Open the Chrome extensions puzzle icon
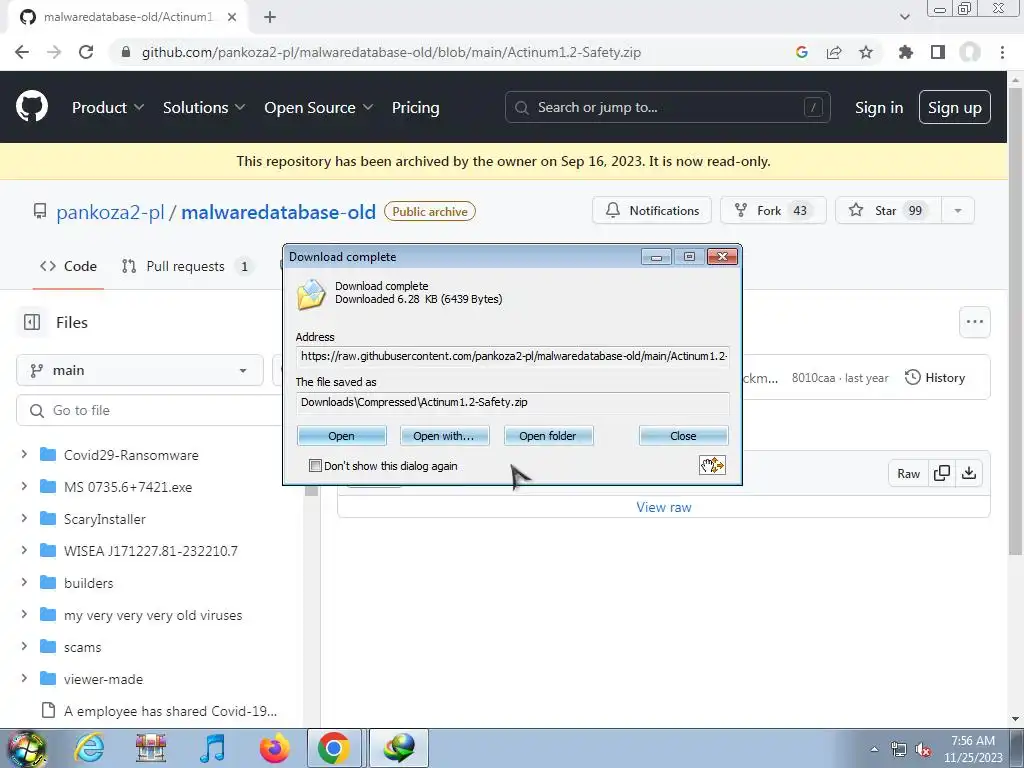This screenshot has height=768, width=1024. click(x=905, y=52)
